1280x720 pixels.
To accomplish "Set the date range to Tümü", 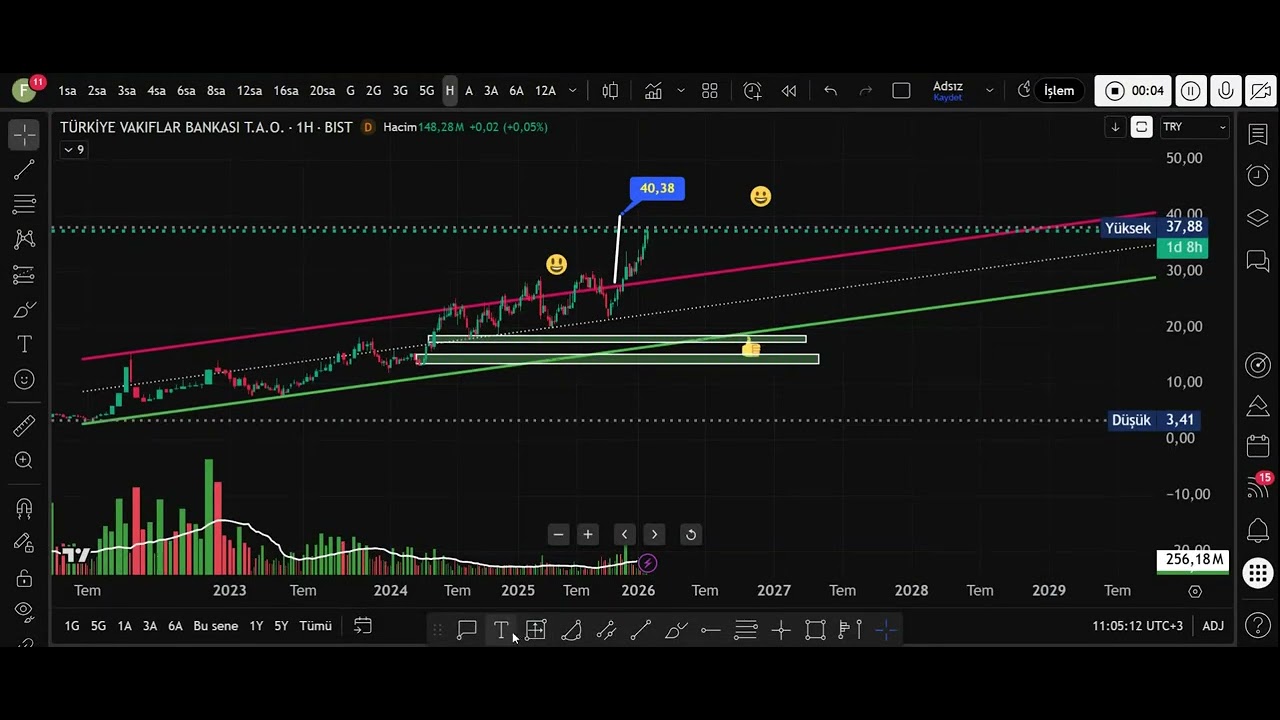I will (x=315, y=626).
